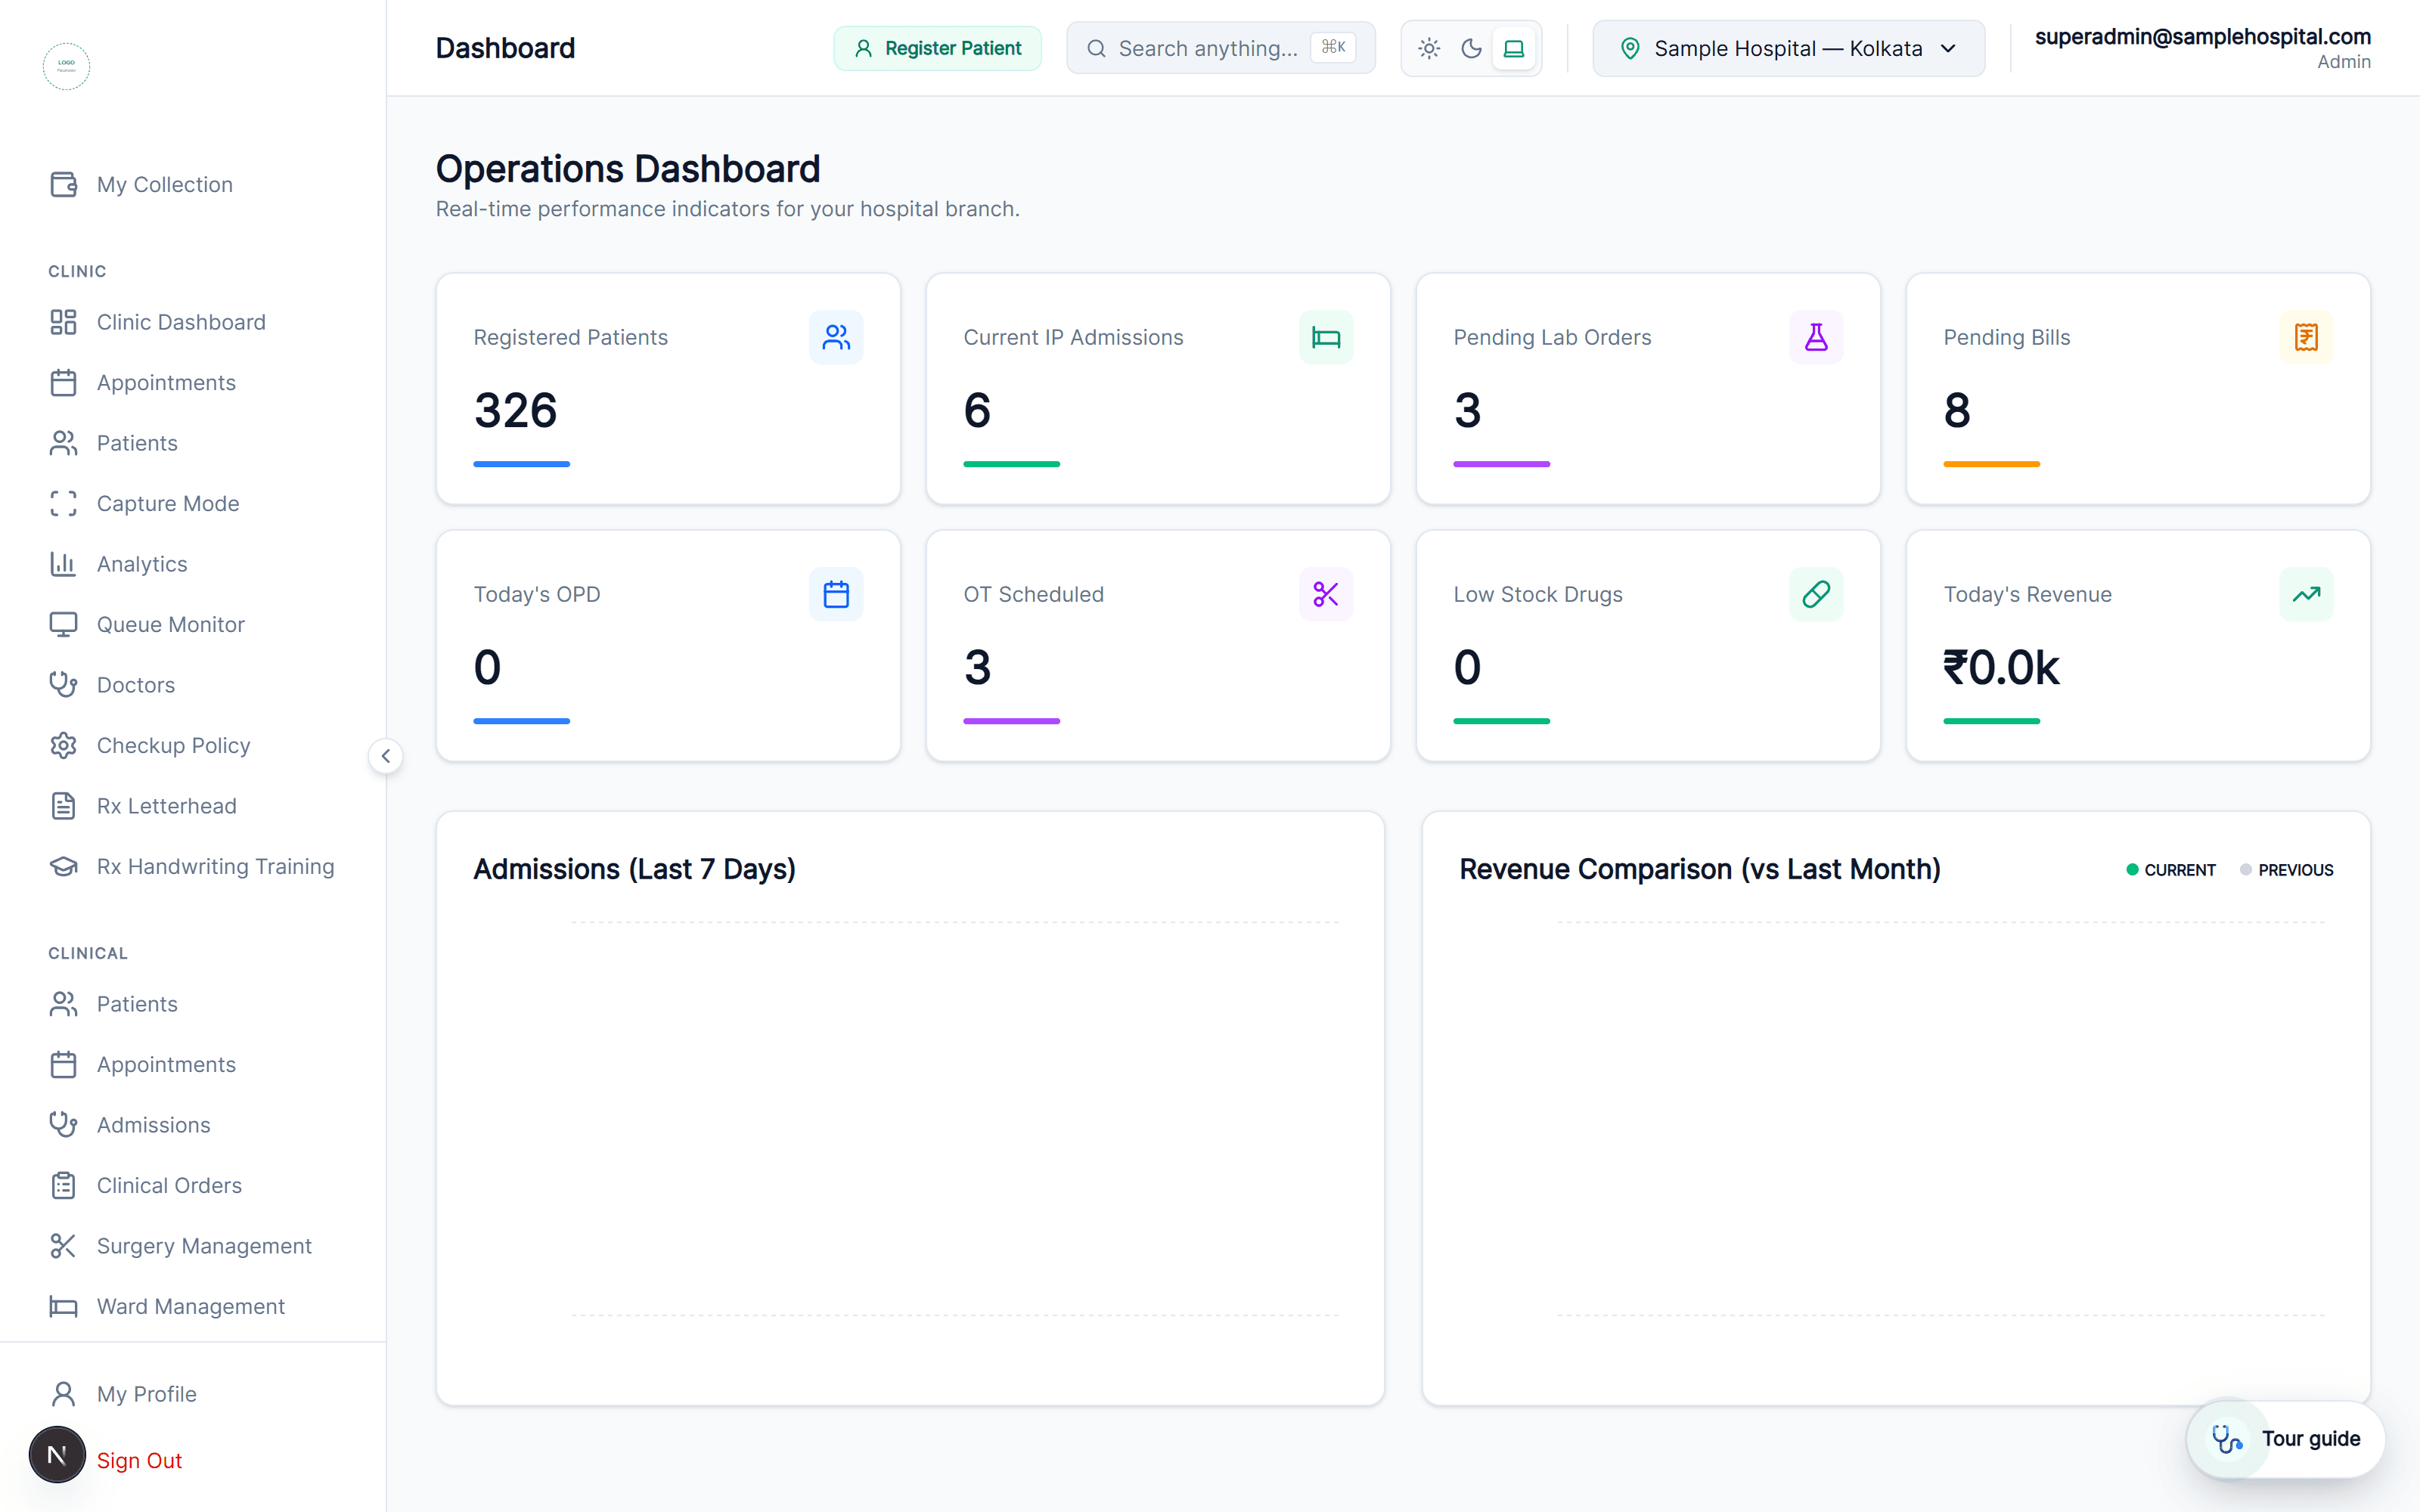
Task: Click the Doctors stethoscope icon
Action: (64, 685)
